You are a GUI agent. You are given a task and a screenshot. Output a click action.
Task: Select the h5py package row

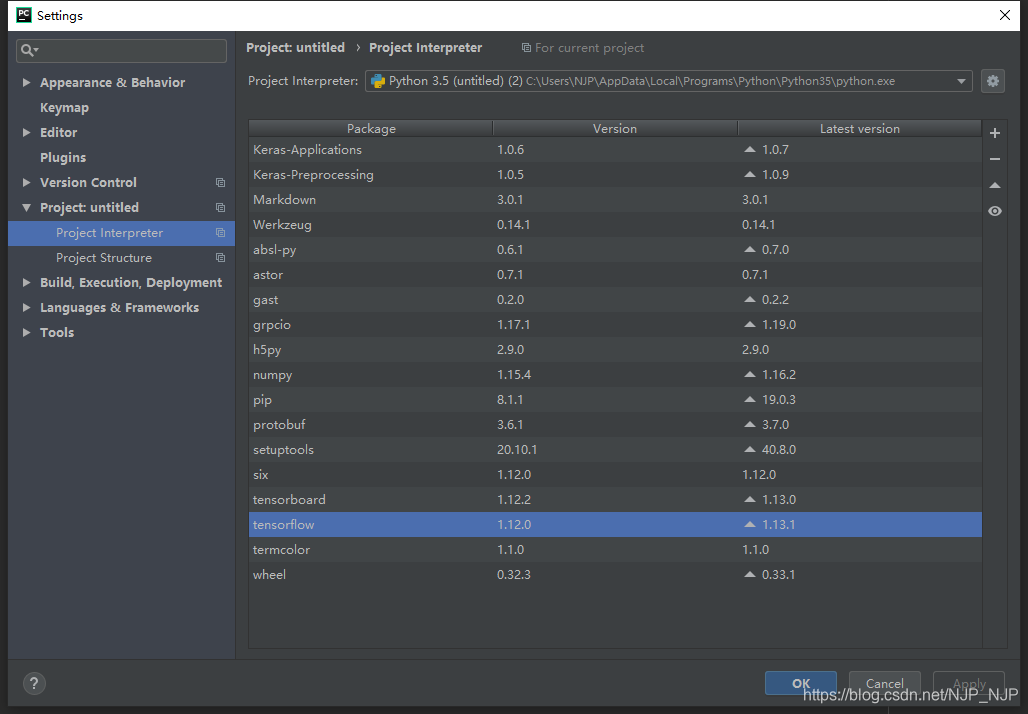click(x=615, y=349)
